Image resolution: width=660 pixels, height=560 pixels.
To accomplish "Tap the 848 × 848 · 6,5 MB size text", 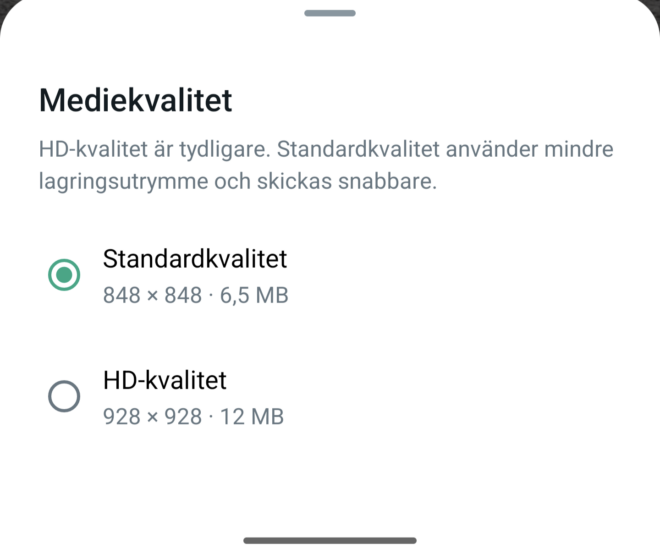I will (196, 295).
